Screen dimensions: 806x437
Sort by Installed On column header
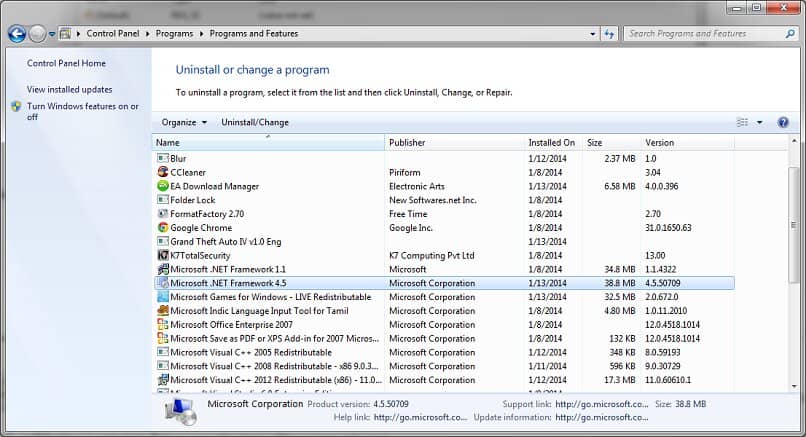(553, 142)
